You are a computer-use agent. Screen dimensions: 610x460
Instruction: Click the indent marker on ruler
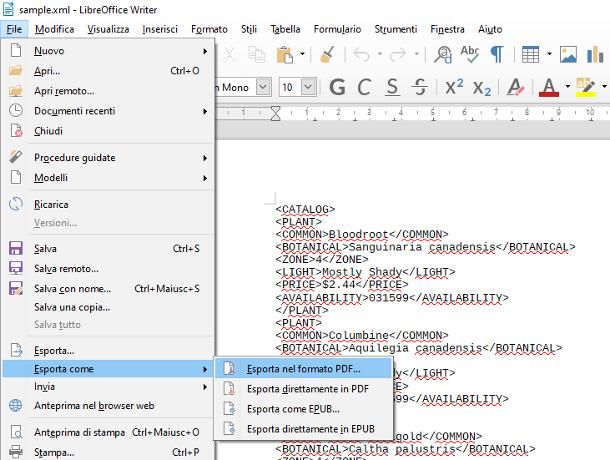tap(275, 113)
